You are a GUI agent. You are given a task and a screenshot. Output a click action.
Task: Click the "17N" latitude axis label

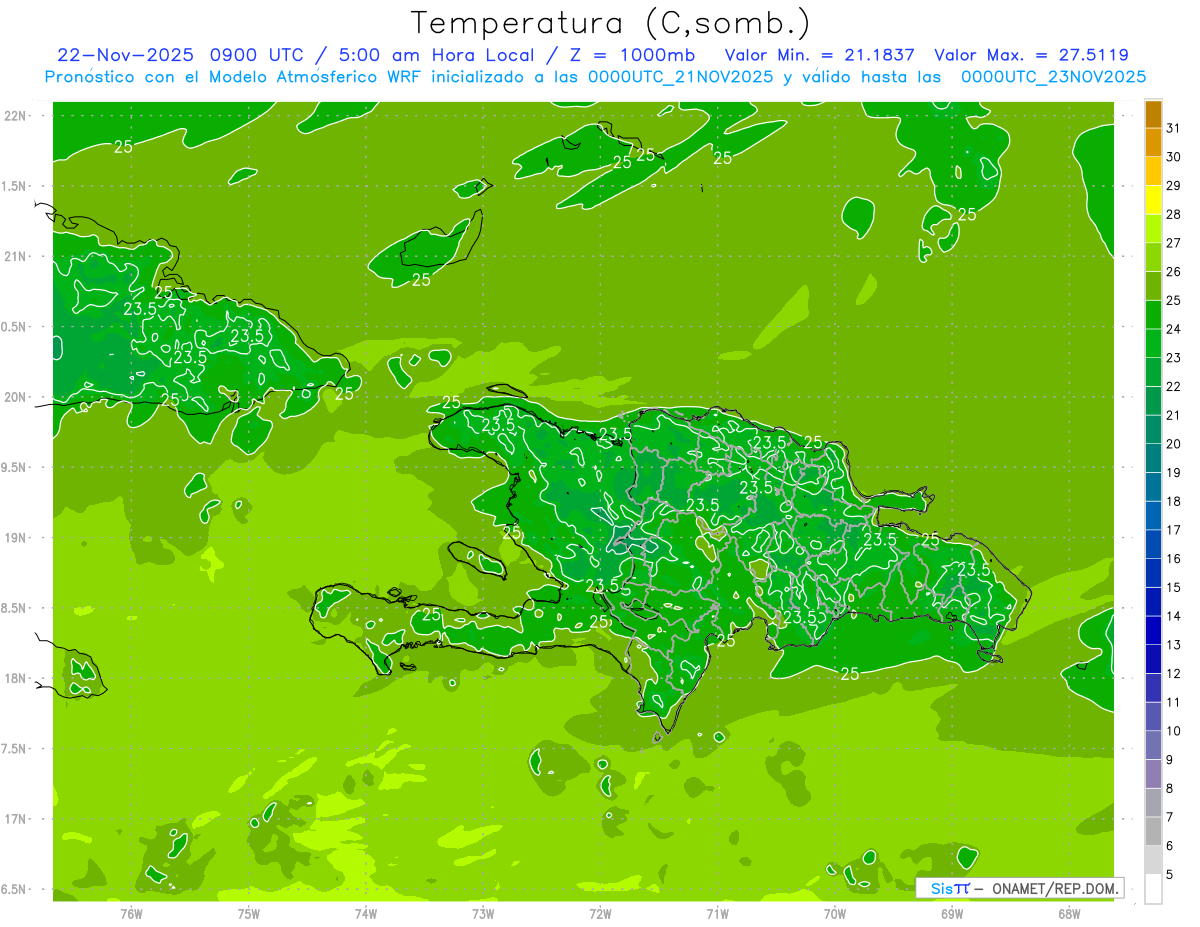click(15, 819)
